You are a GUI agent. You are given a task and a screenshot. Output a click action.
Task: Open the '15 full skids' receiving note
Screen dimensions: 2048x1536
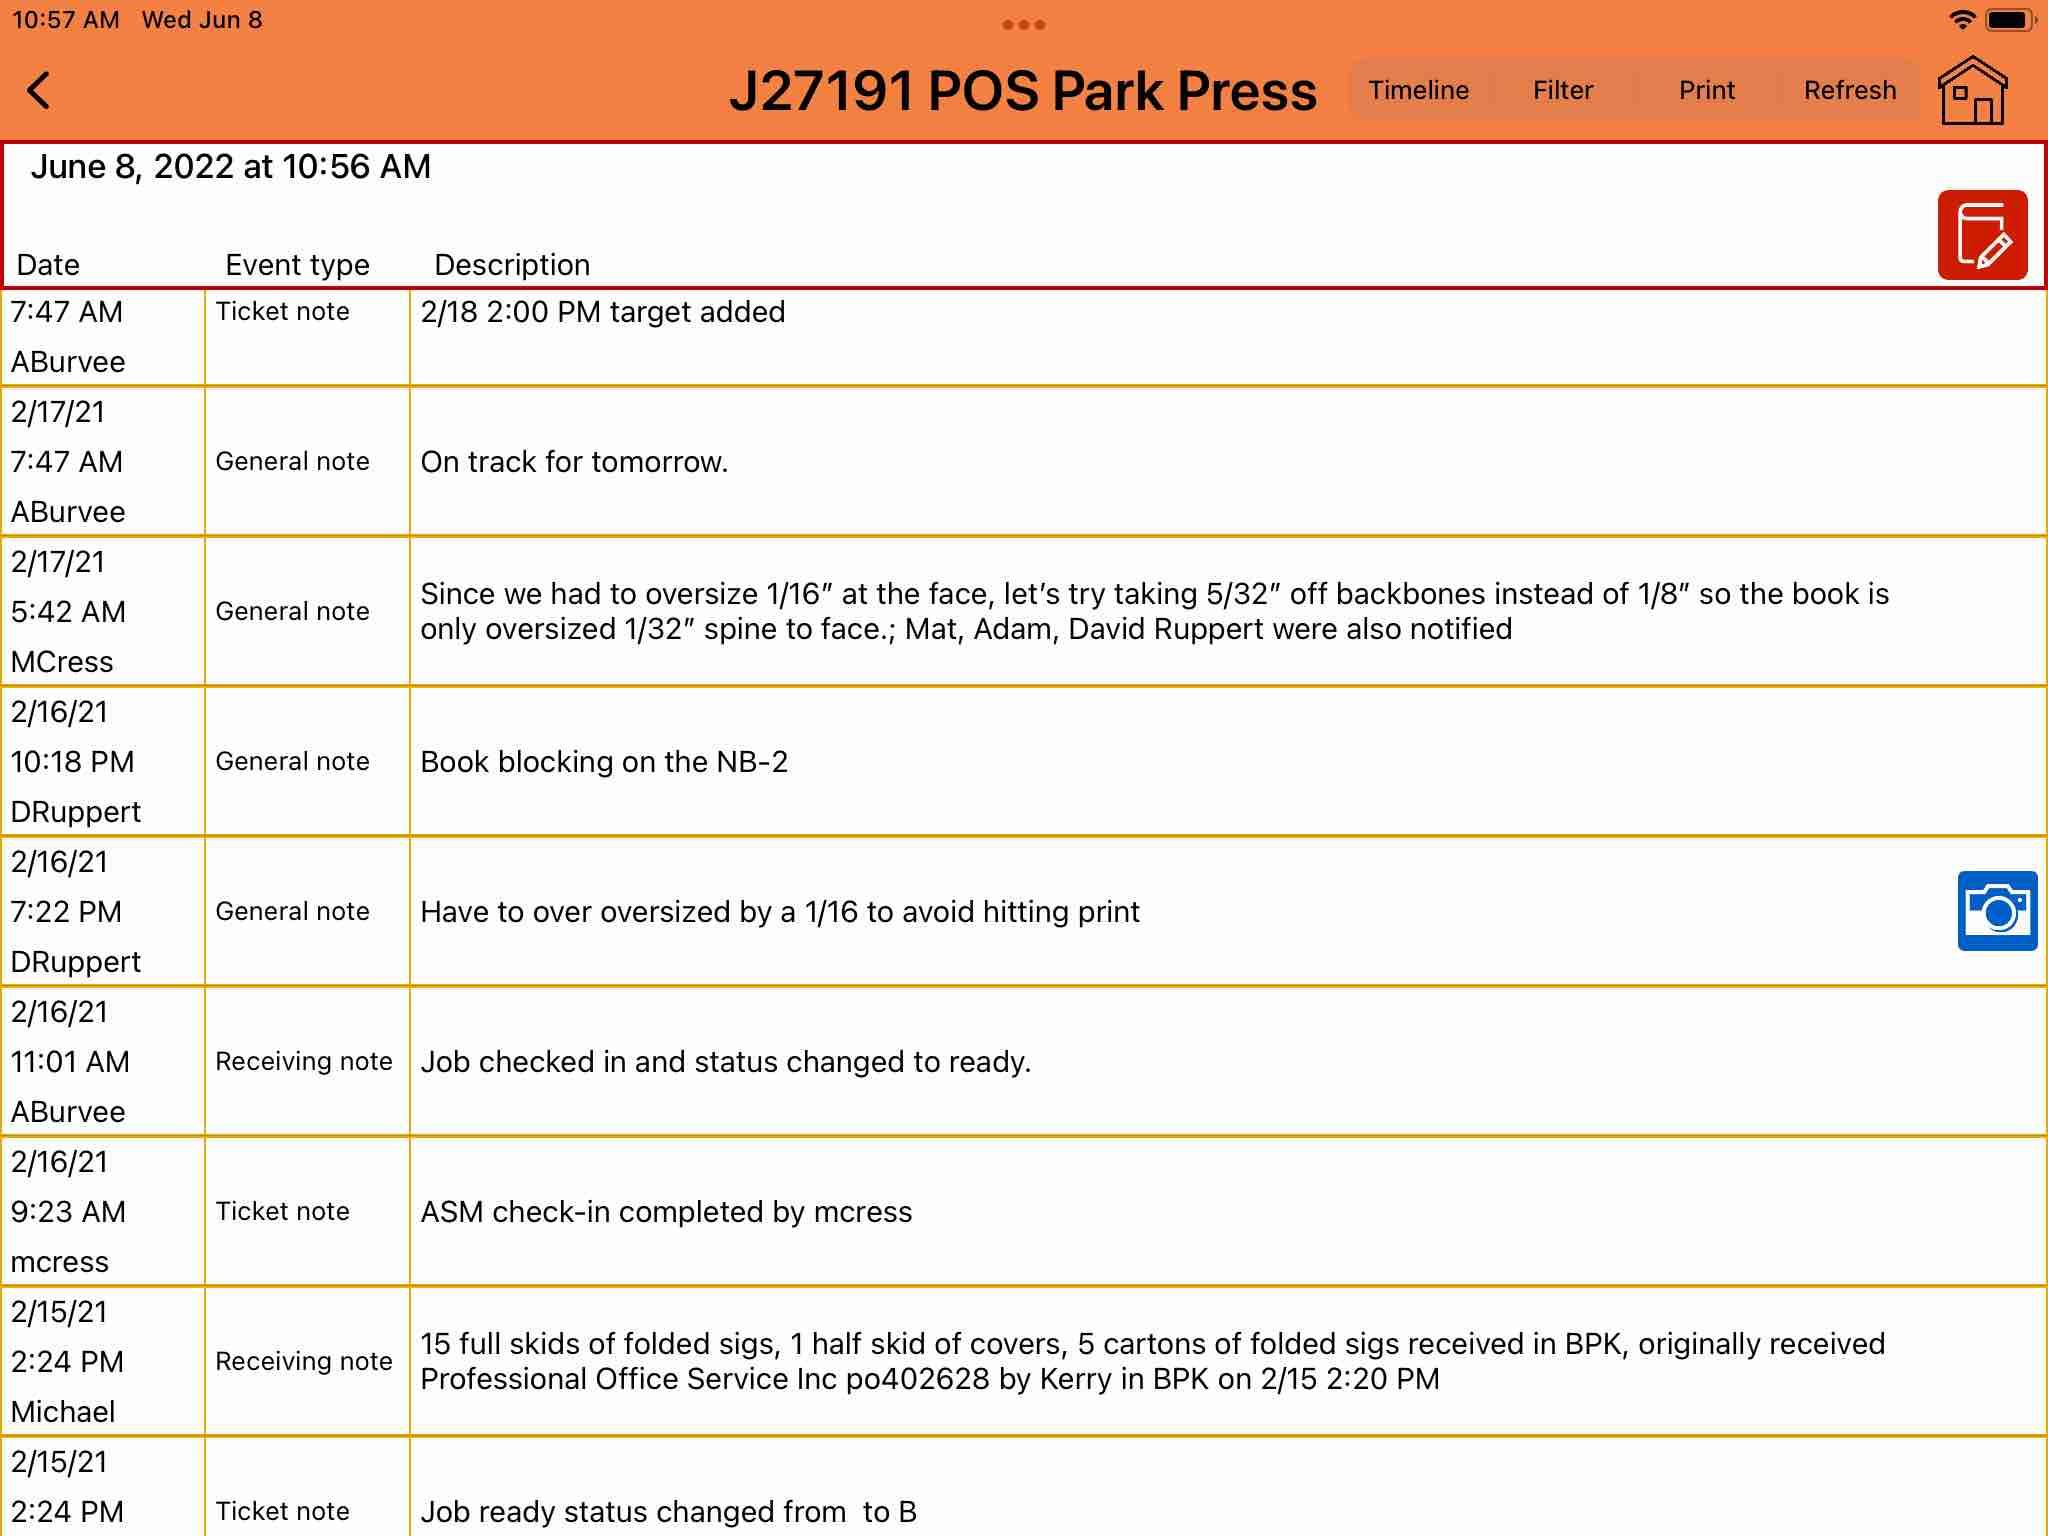click(x=1152, y=1361)
